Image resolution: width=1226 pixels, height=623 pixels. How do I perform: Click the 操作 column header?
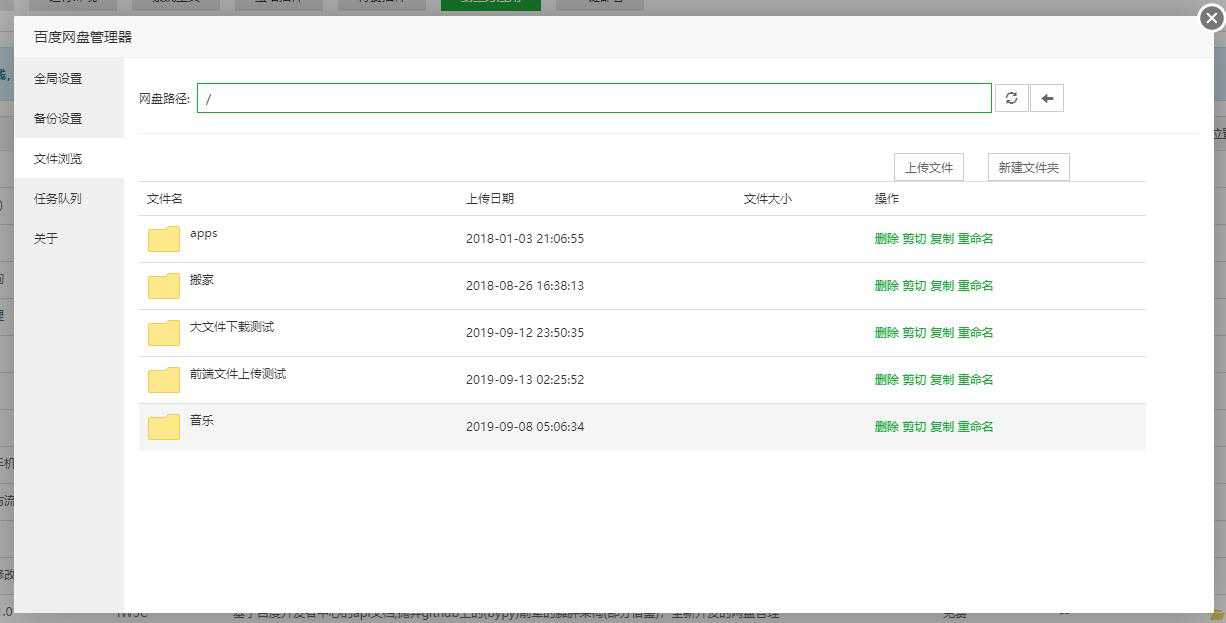[887, 199]
